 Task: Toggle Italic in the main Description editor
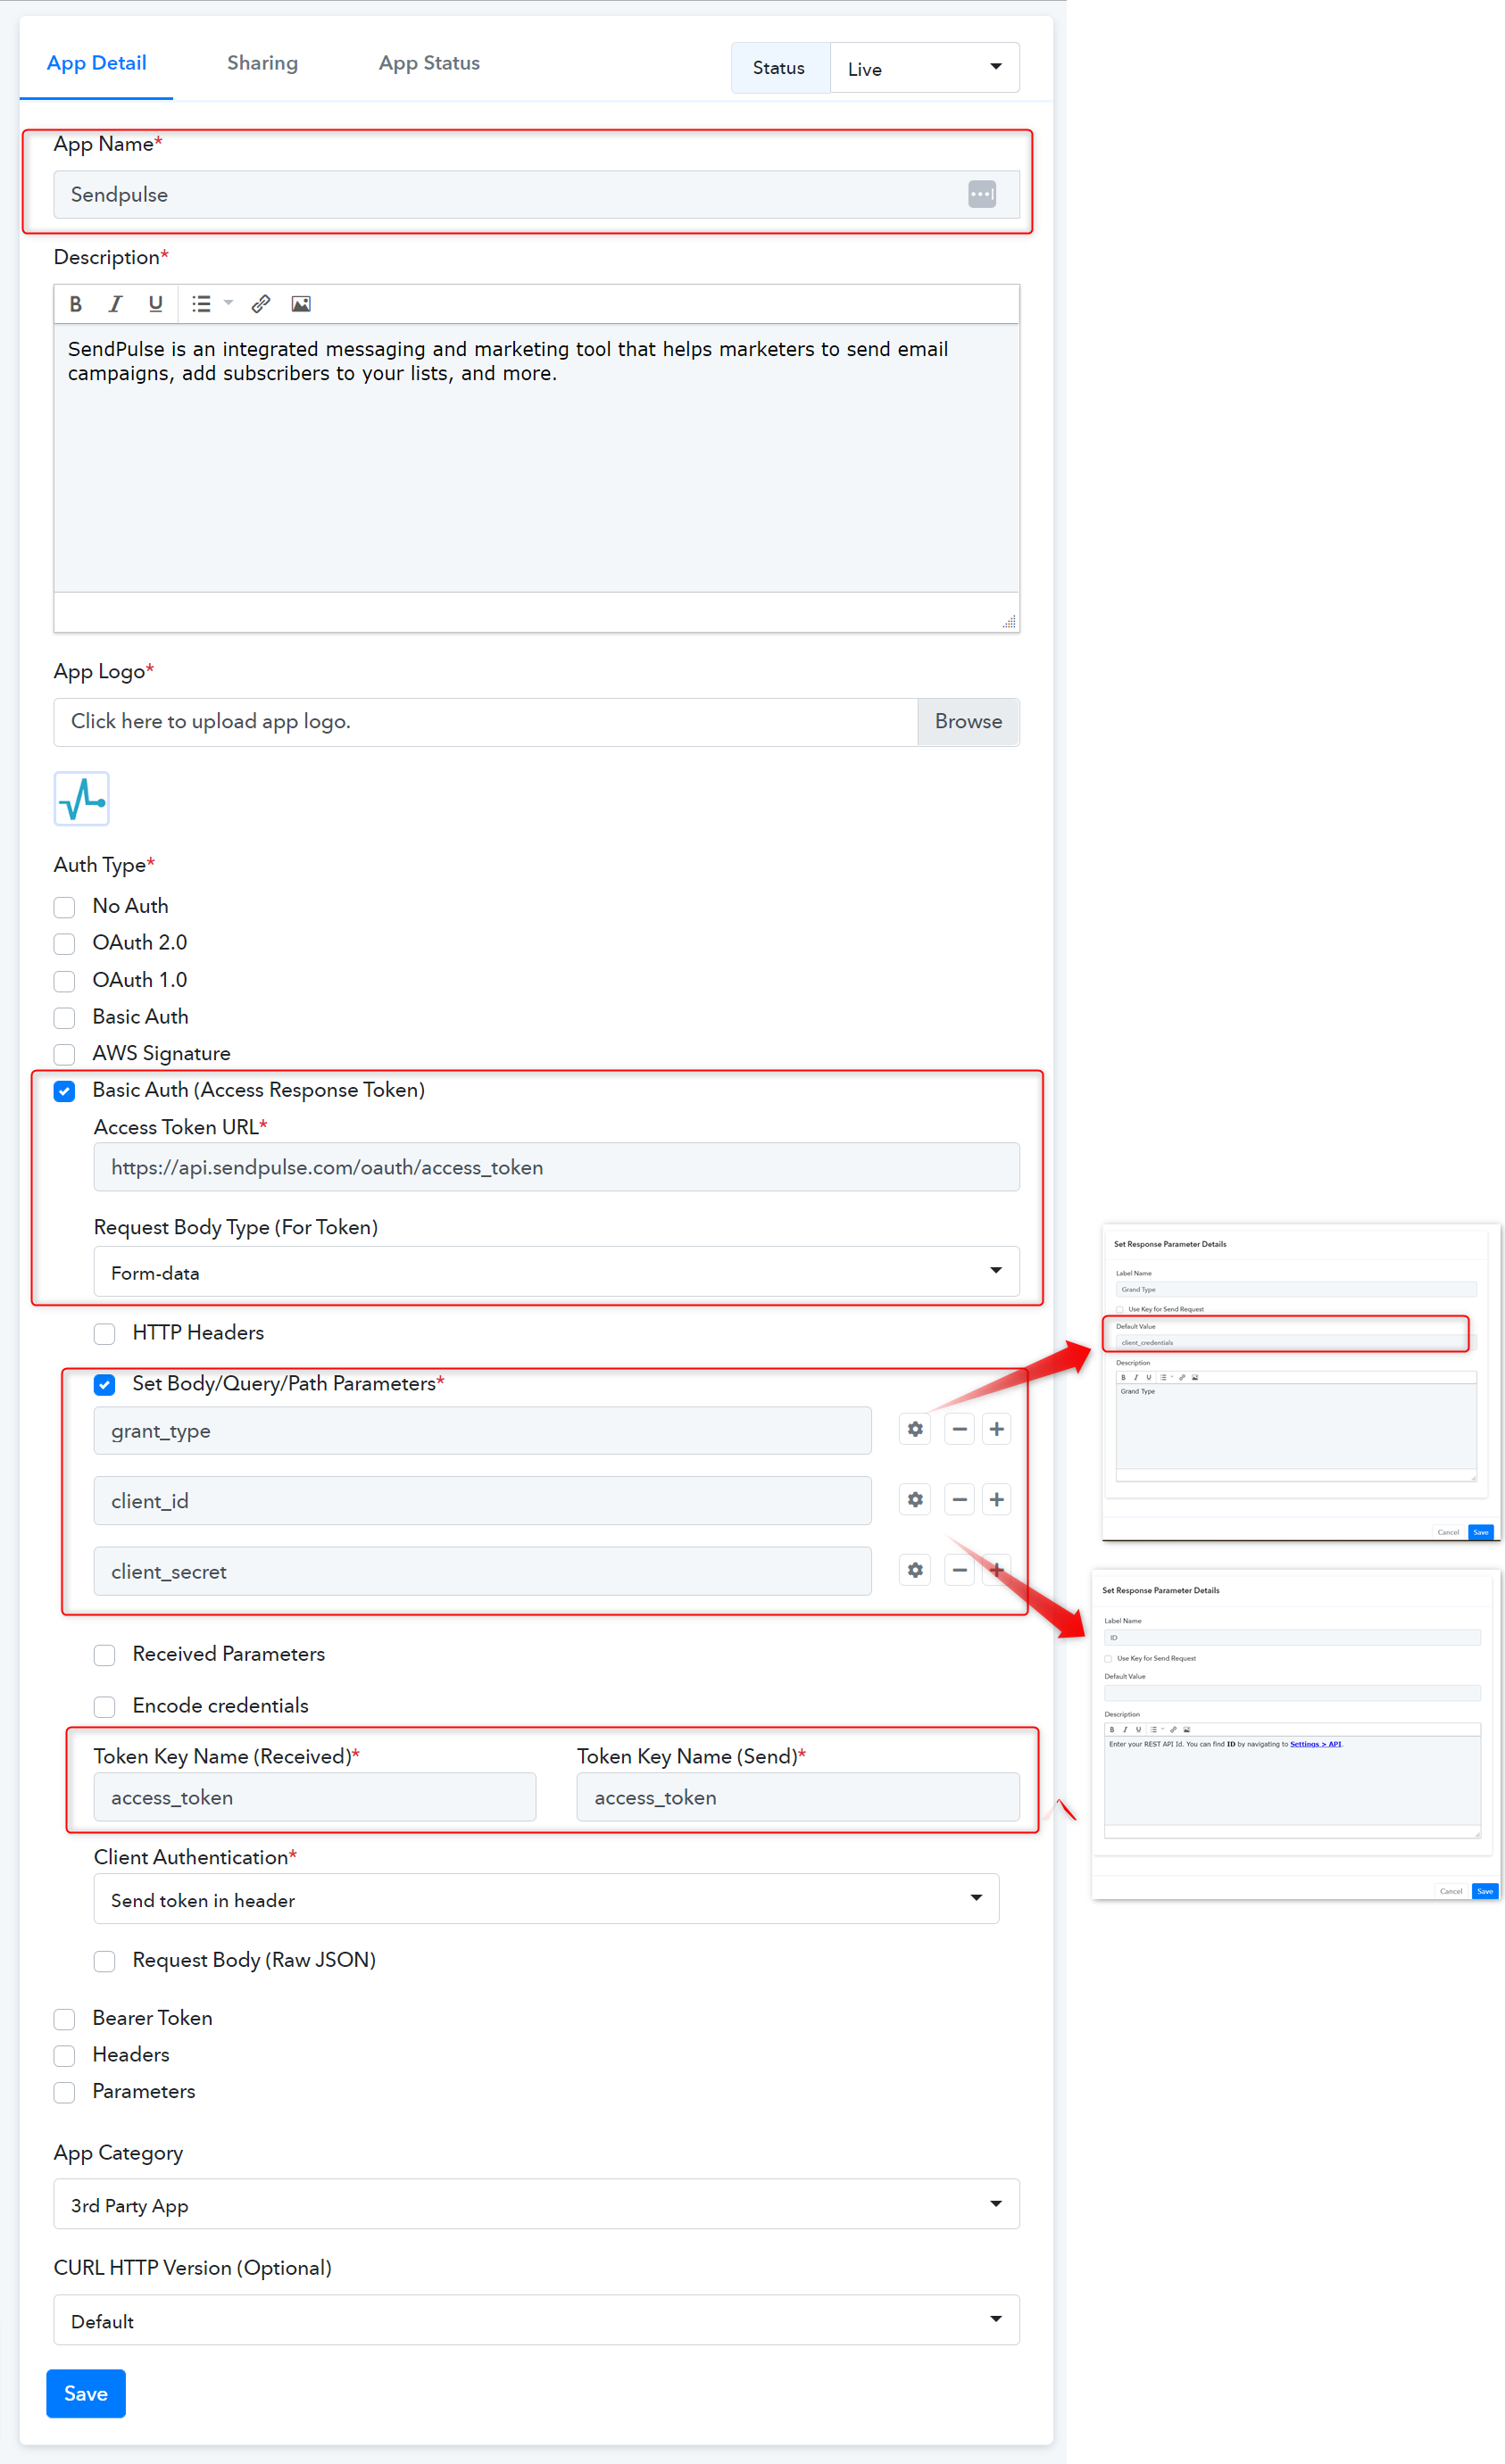coord(116,304)
